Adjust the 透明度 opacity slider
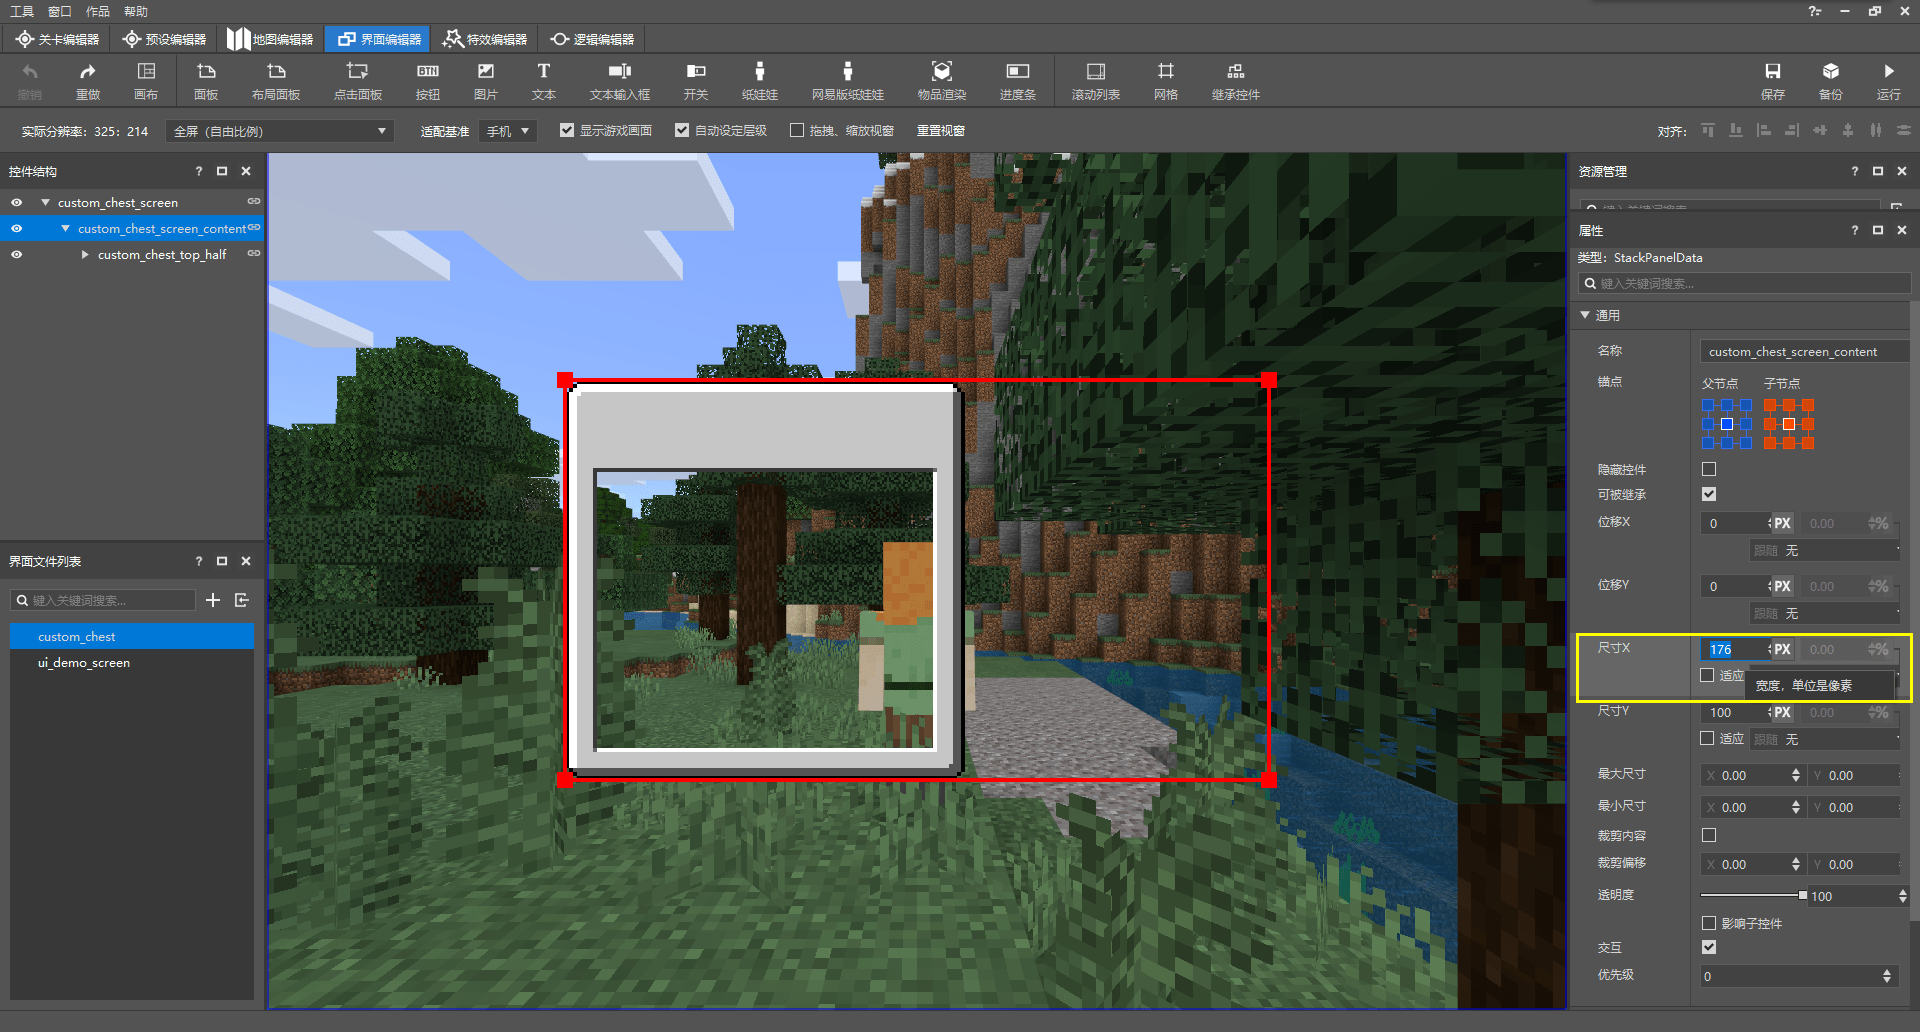The height and width of the screenshot is (1032, 1920). tap(1754, 896)
